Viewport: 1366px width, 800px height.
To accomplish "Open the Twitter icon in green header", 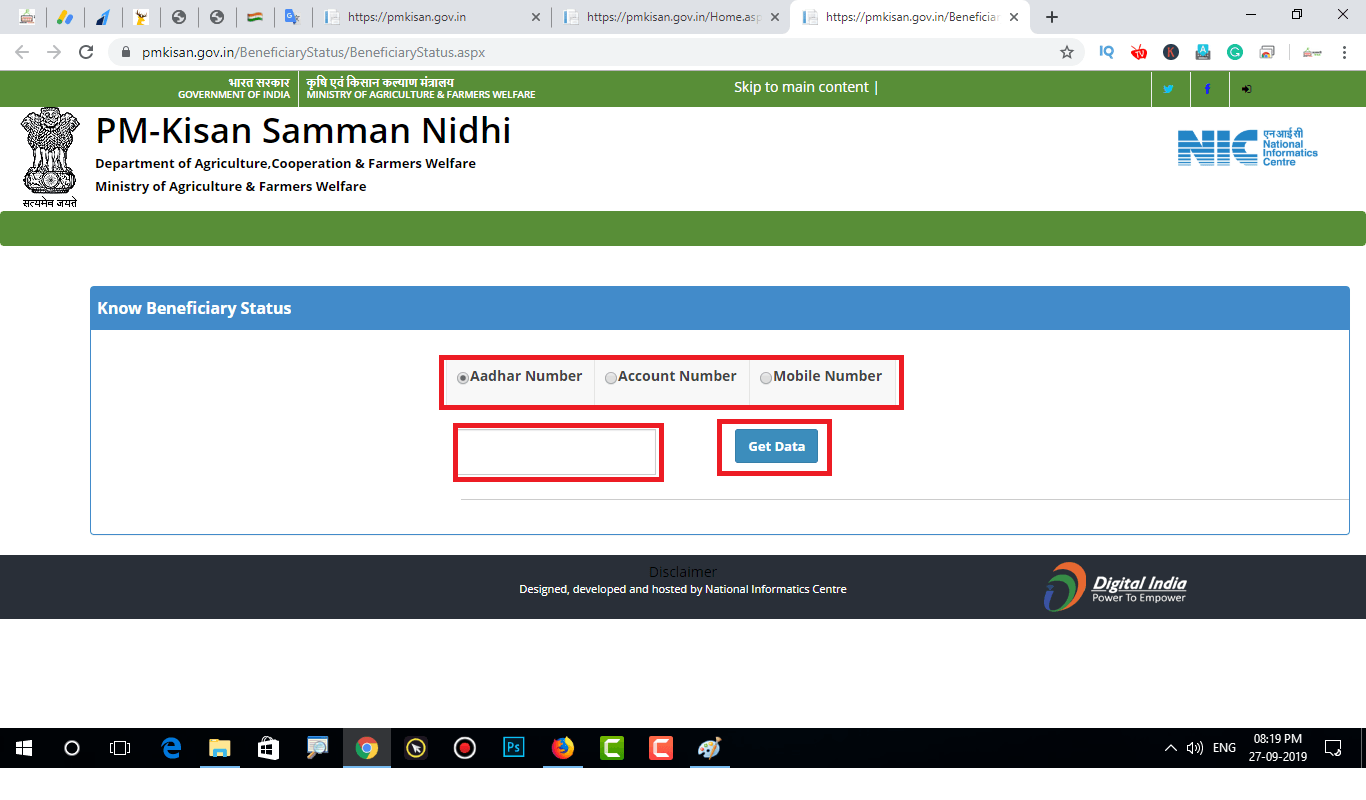I will [1168, 89].
